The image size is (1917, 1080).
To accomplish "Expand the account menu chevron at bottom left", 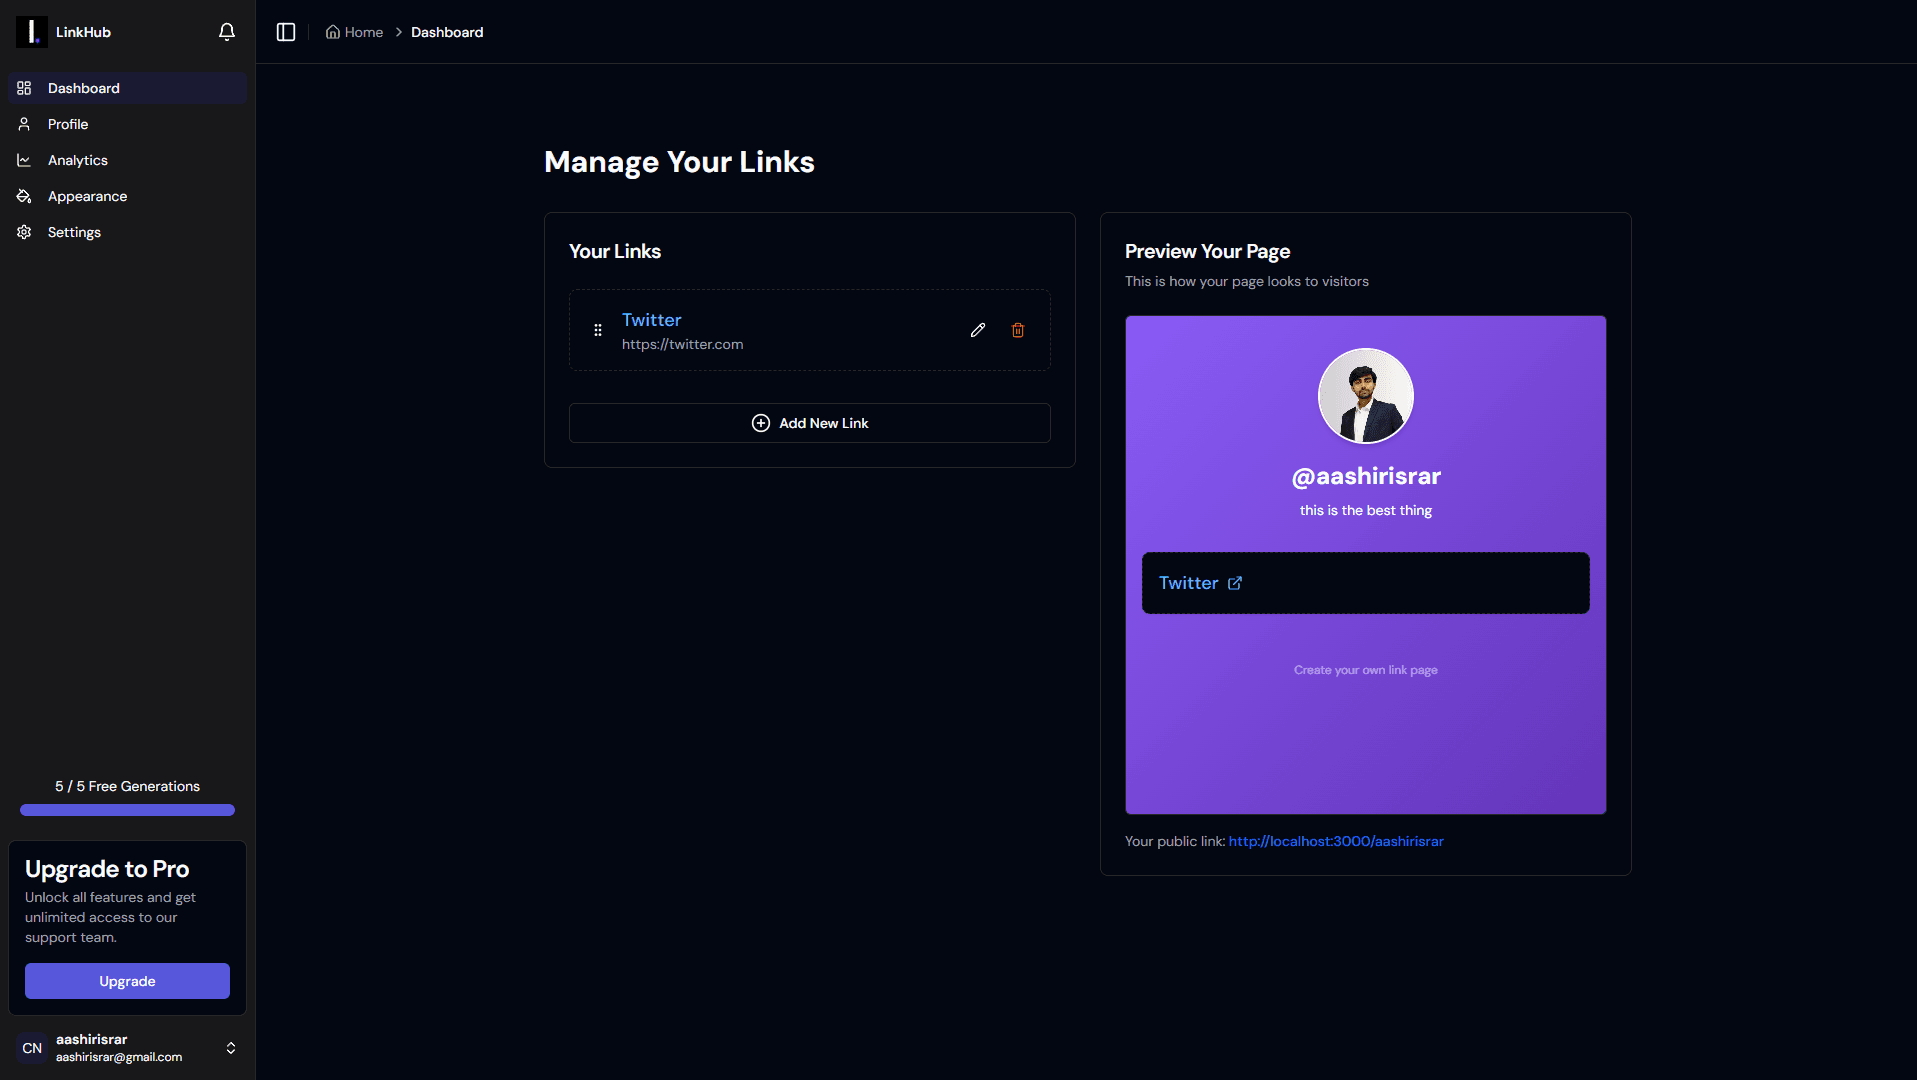I will pos(230,1048).
